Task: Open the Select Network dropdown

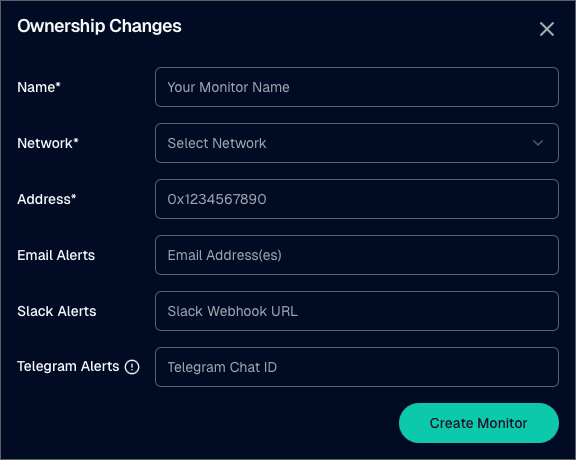Action: [357, 143]
